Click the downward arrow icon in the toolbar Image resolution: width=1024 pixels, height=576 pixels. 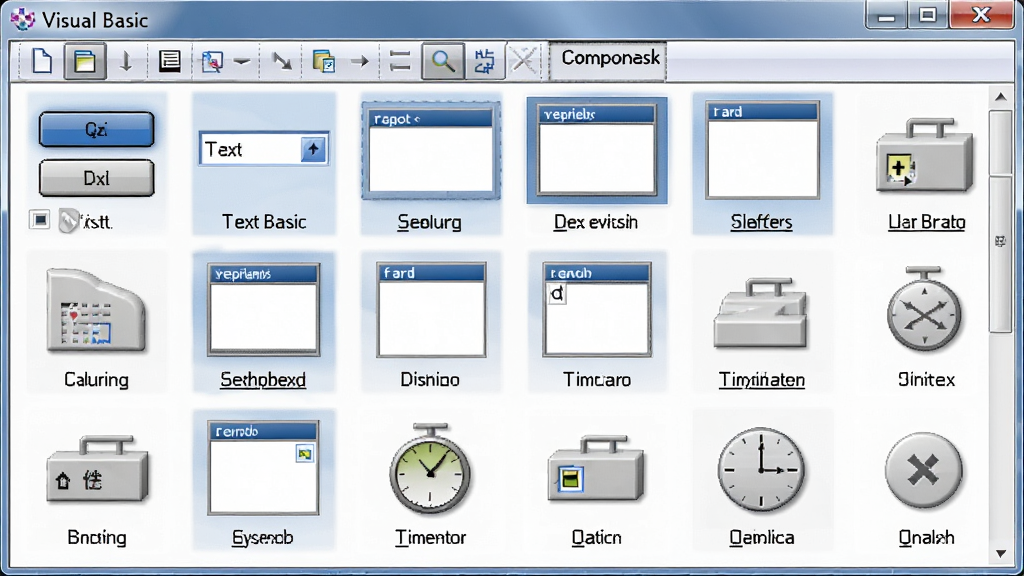pyautogui.click(x=126, y=61)
